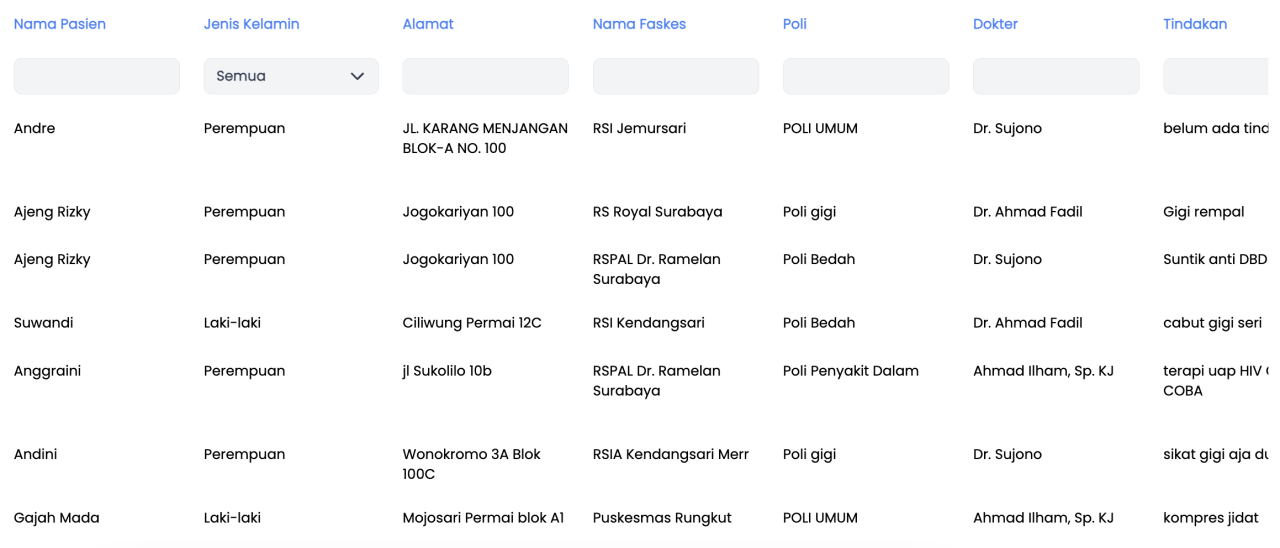The height and width of the screenshot is (548, 1280).
Task: Click the Tindakan column header
Action: tap(1195, 24)
